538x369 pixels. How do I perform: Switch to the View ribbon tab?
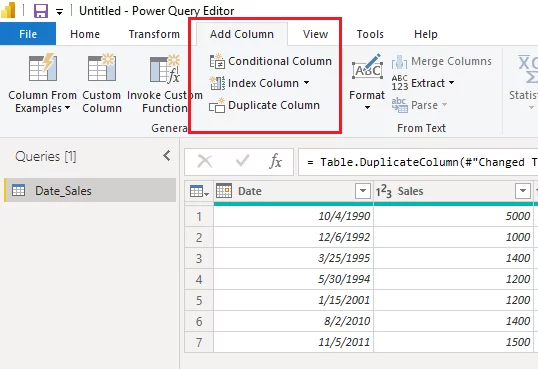point(315,34)
